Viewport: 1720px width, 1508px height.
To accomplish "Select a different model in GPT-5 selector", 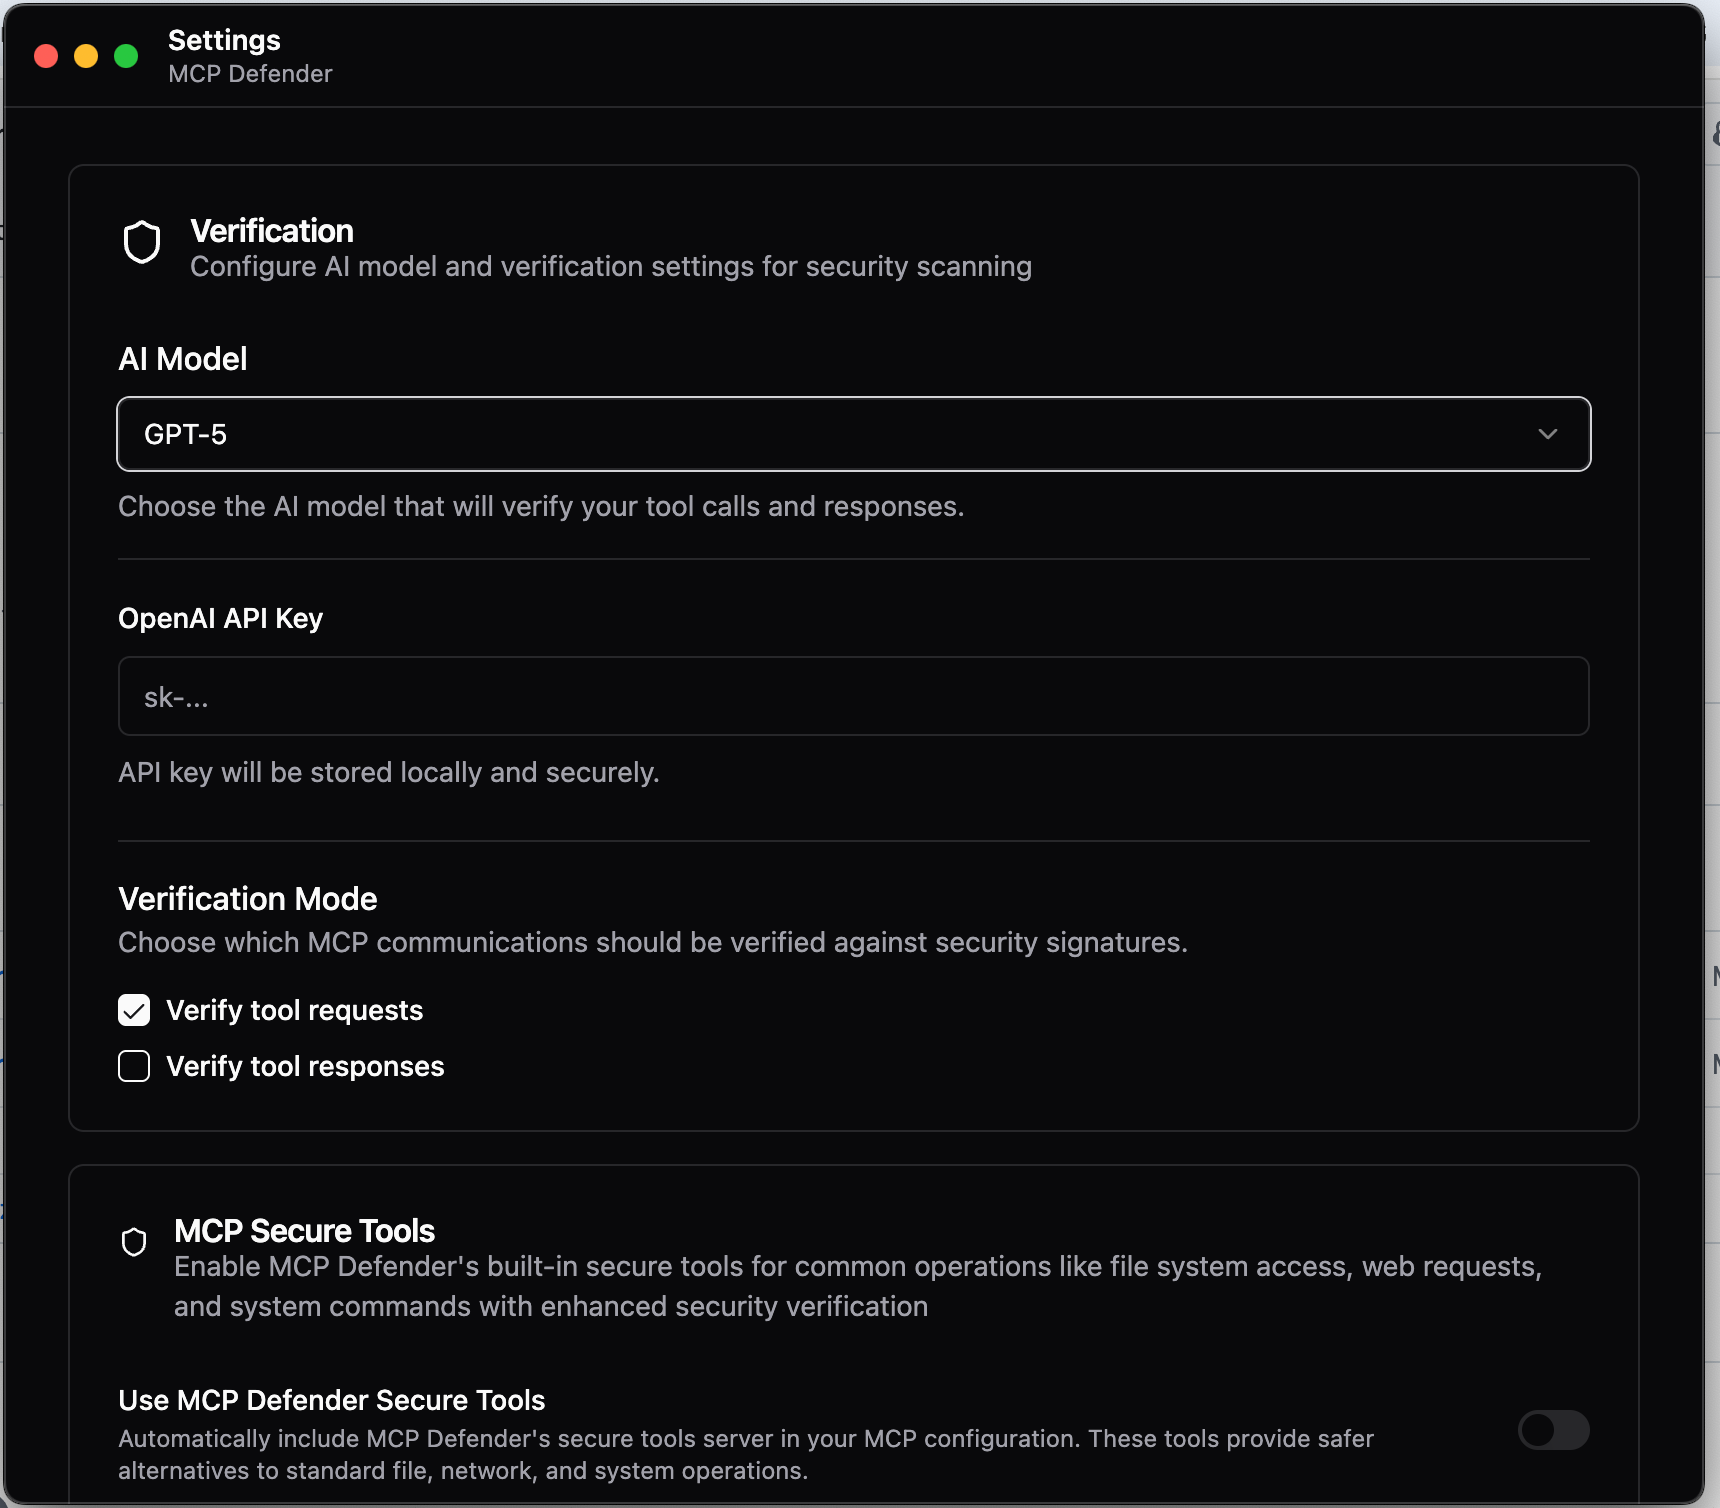I will [853, 434].
